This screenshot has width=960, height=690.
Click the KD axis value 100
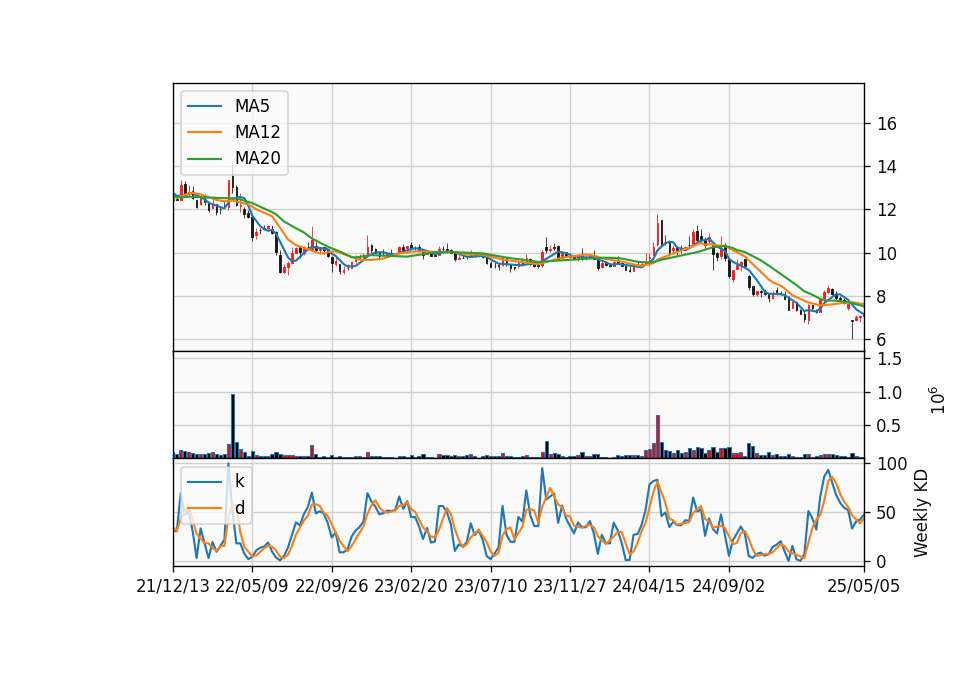892,464
